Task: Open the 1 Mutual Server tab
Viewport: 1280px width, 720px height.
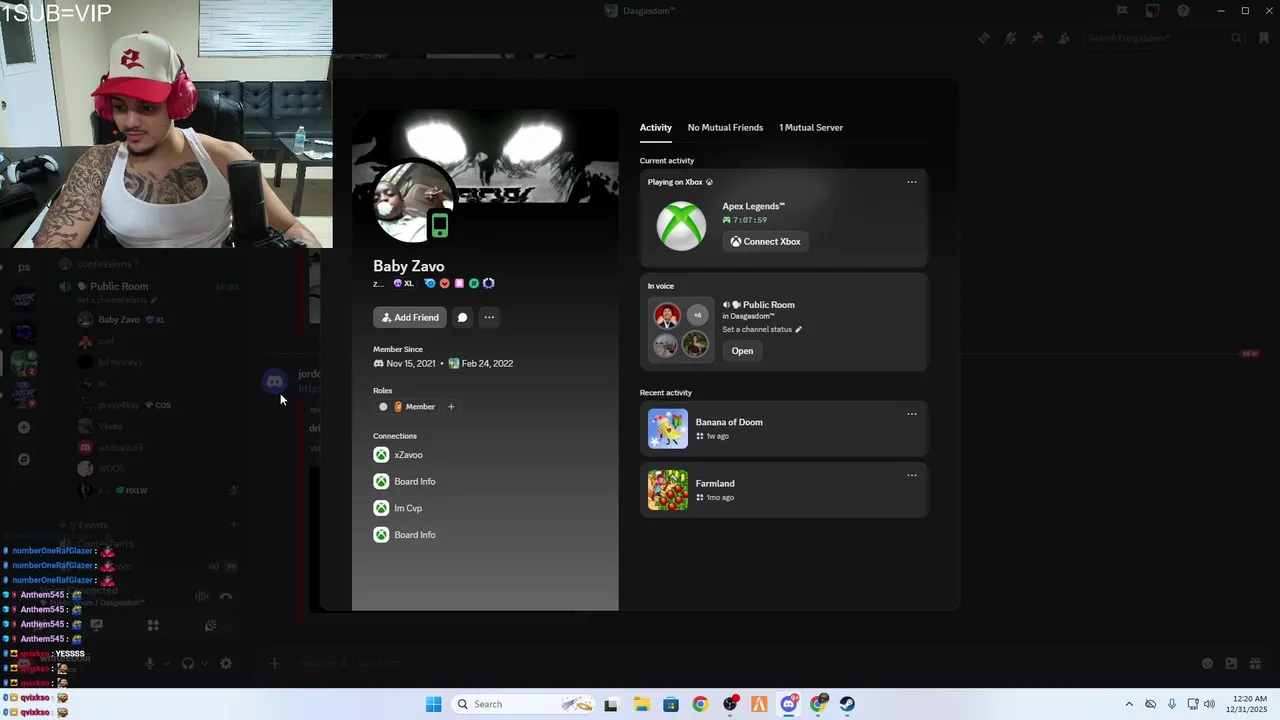Action: tap(811, 127)
